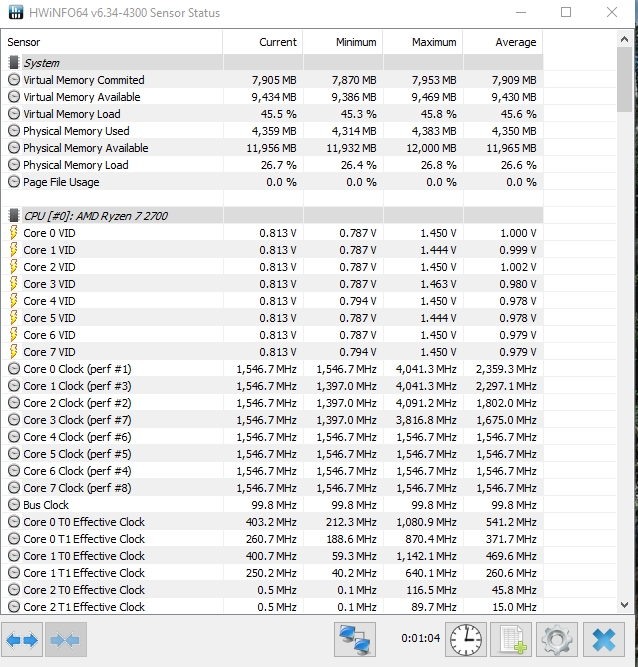The image size is (638, 667).
Task: Click the 2,359.3 MHz average value
Action: 506,369
